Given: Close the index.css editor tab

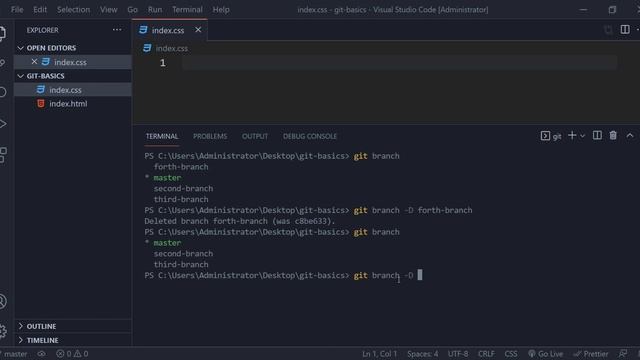Looking at the screenshot, I should (x=198, y=30).
